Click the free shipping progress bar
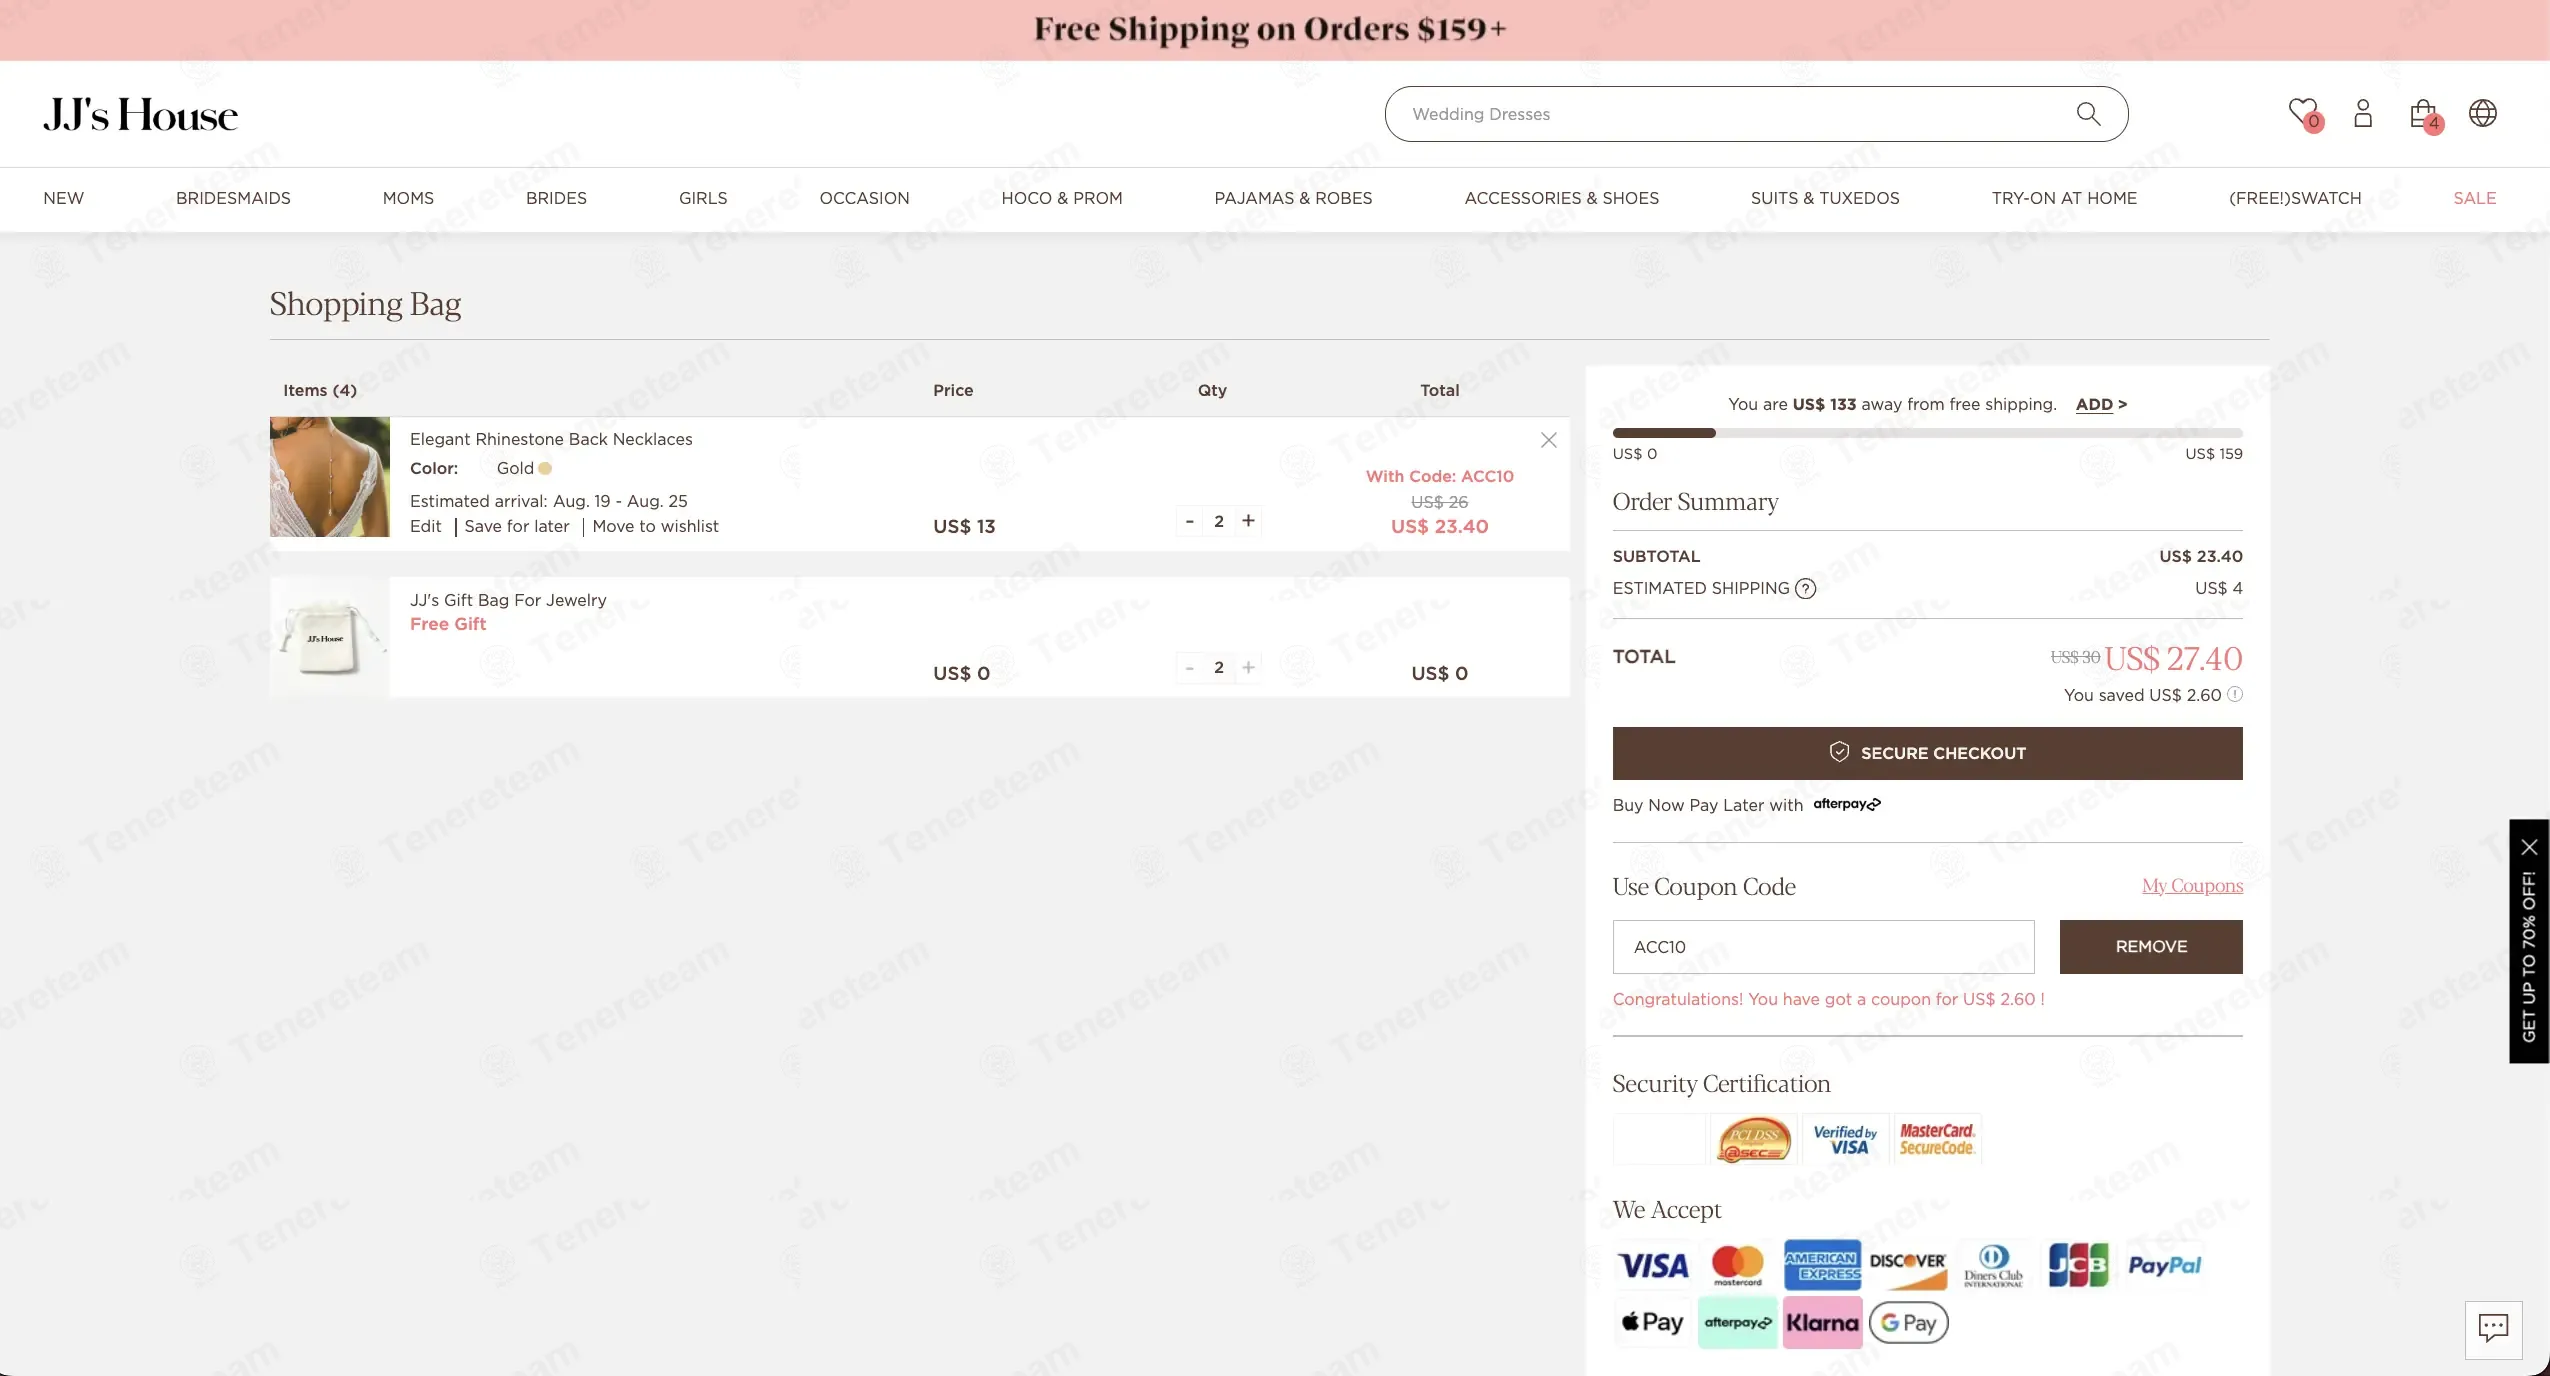2550x1376 pixels. pos(1927,433)
